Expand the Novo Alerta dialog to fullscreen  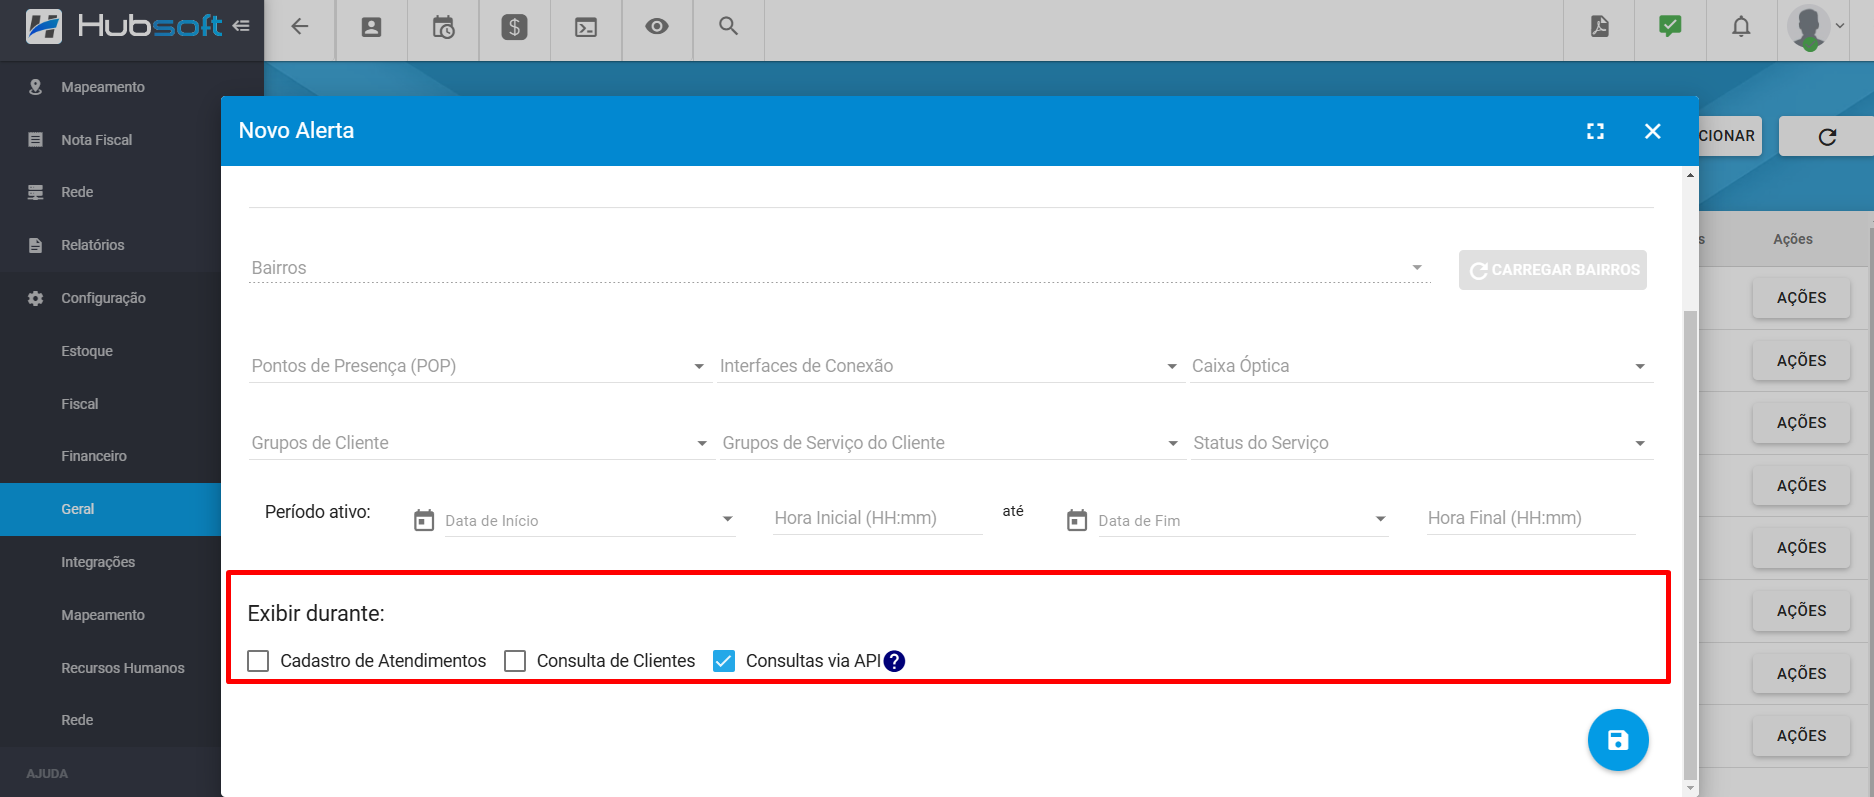[x=1595, y=131]
